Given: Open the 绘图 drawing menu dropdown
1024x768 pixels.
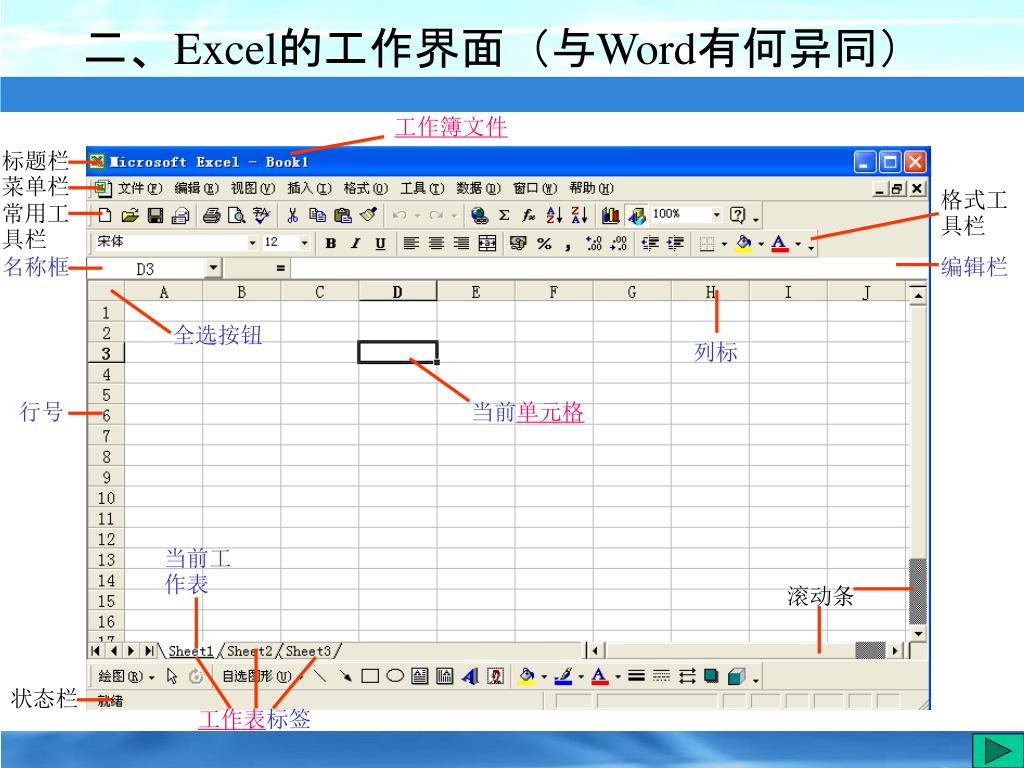Looking at the screenshot, I should [127, 677].
